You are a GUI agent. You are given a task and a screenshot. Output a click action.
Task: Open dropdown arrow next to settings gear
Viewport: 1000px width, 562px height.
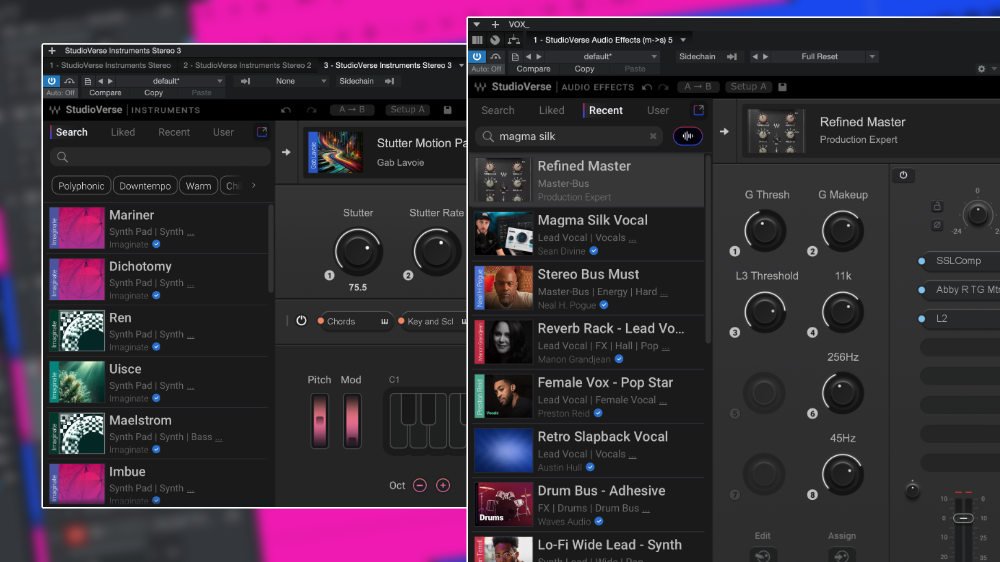[994, 68]
